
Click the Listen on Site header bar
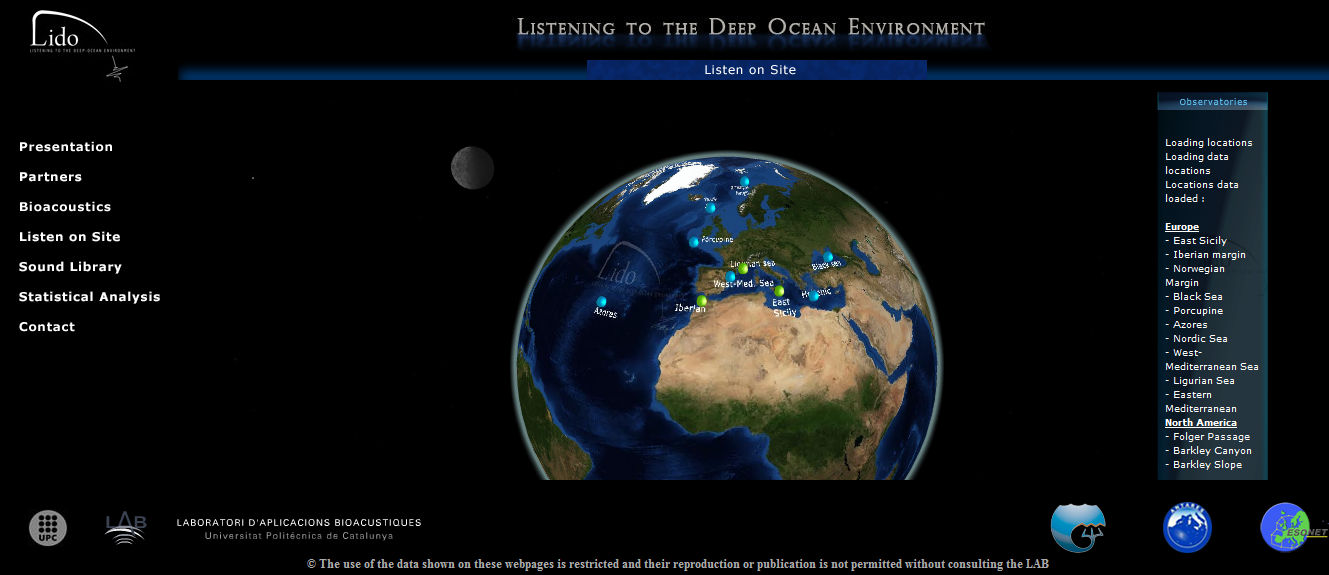click(756, 70)
